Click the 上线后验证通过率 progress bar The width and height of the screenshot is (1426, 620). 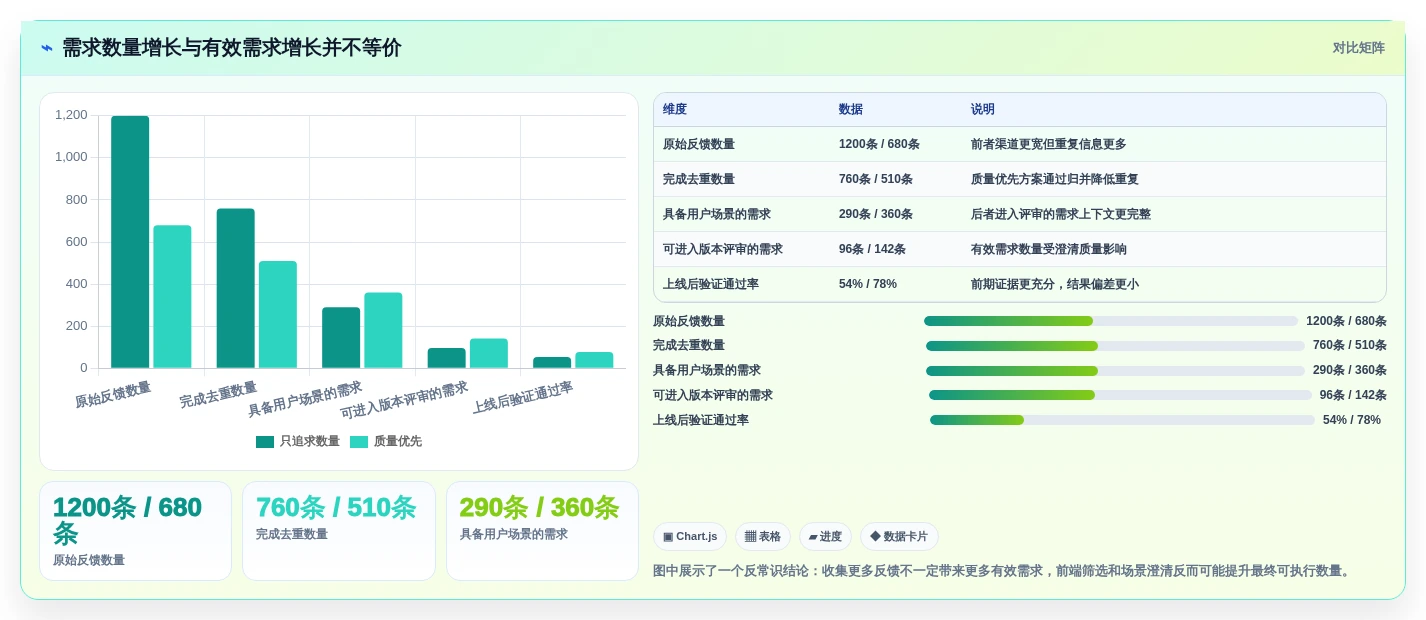coord(1122,420)
